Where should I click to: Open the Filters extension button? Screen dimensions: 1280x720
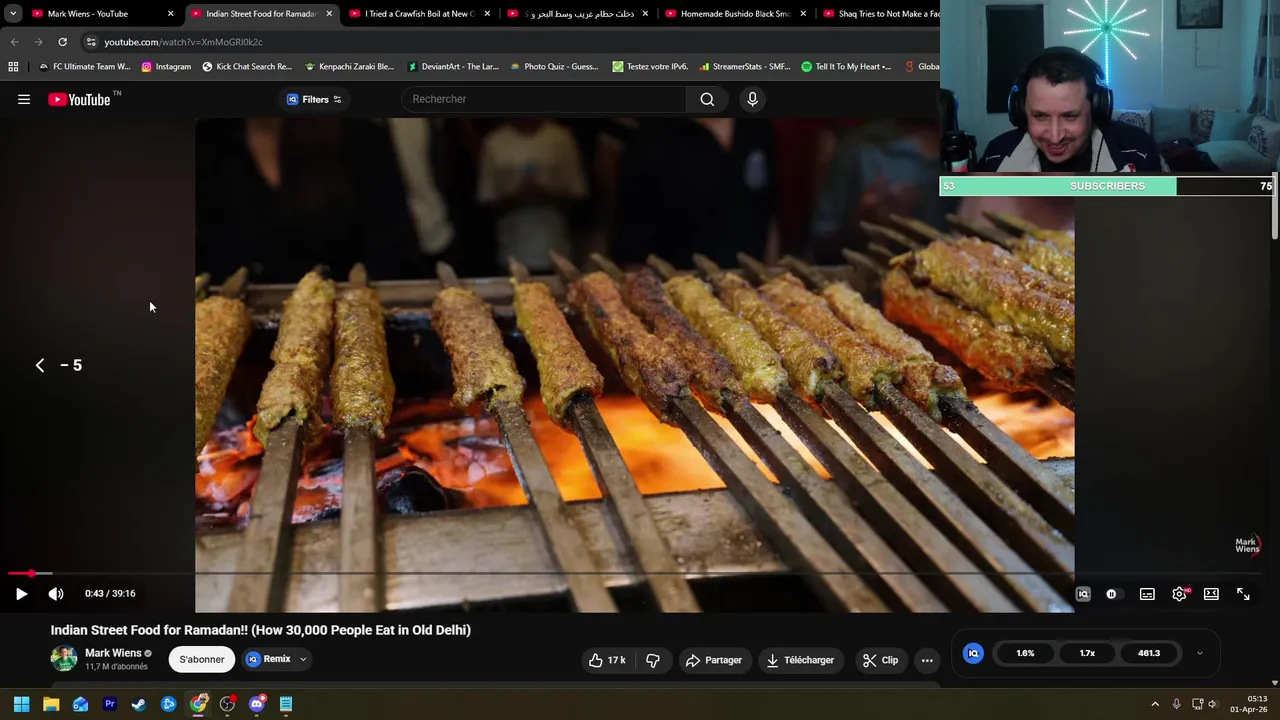(x=314, y=99)
